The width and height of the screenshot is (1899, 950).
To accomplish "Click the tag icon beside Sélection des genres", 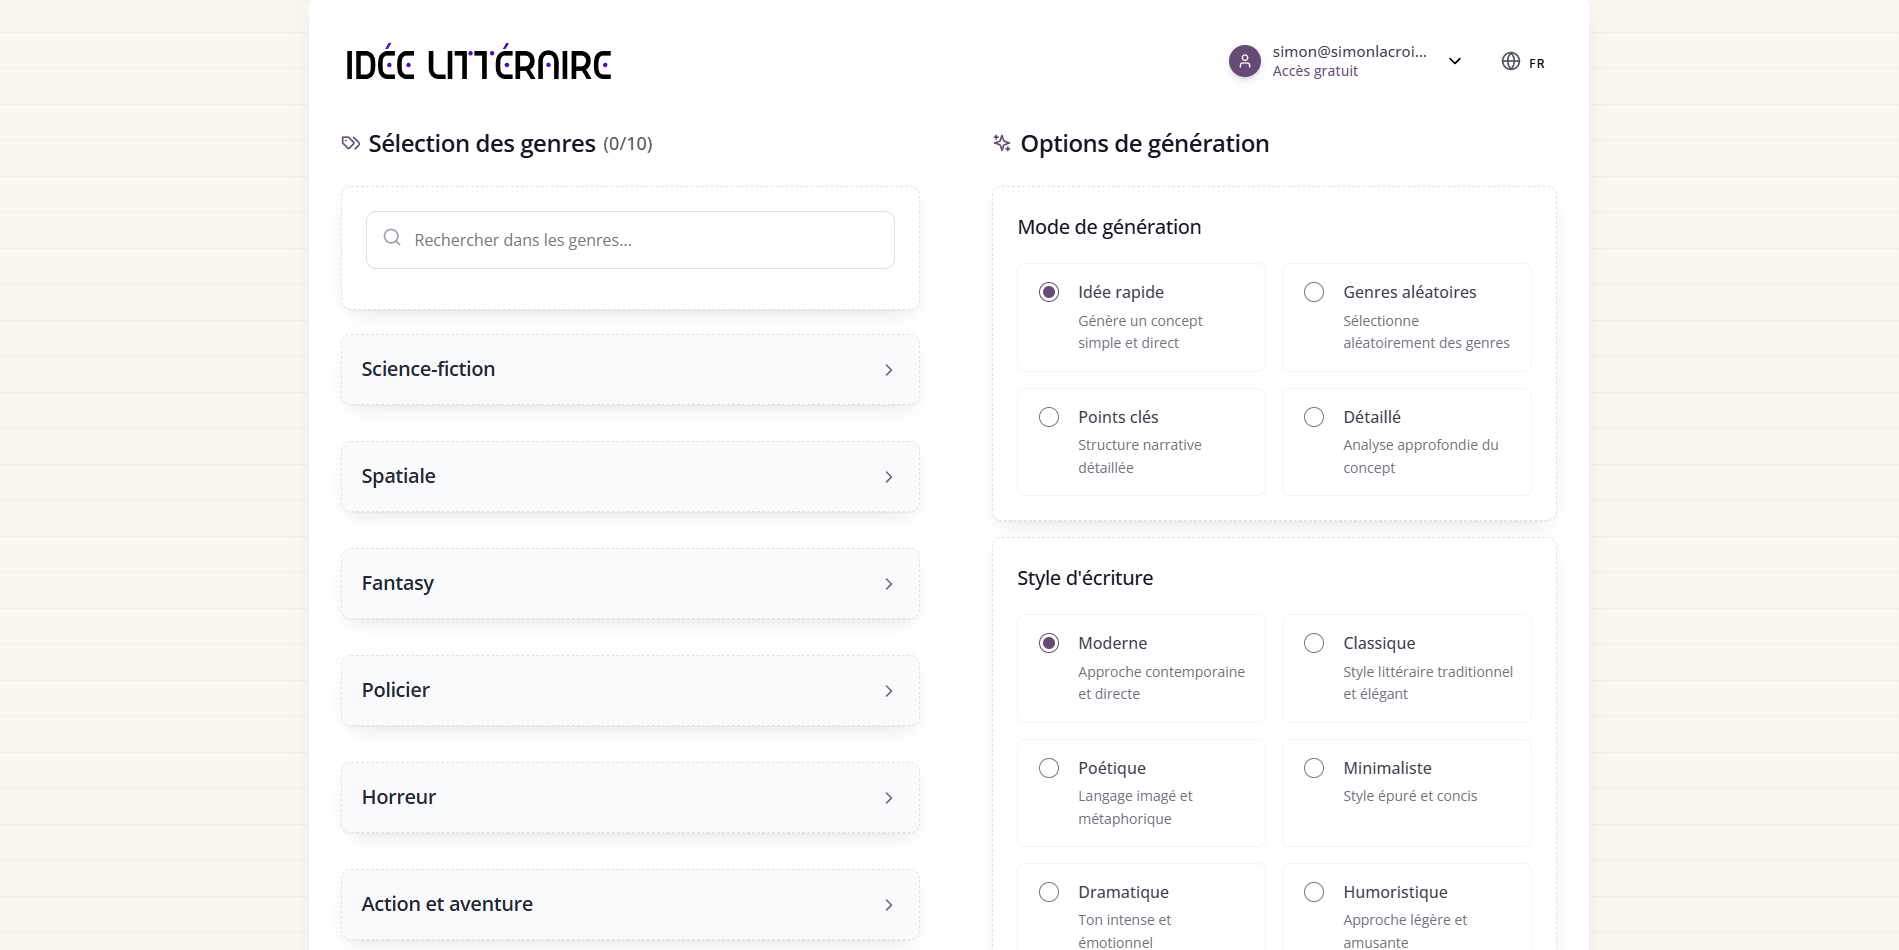I will coord(351,143).
